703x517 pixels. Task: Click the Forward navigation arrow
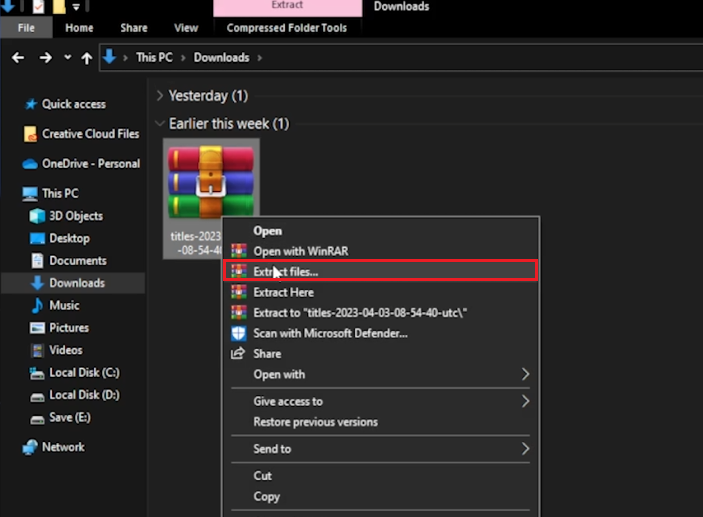[45, 58]
